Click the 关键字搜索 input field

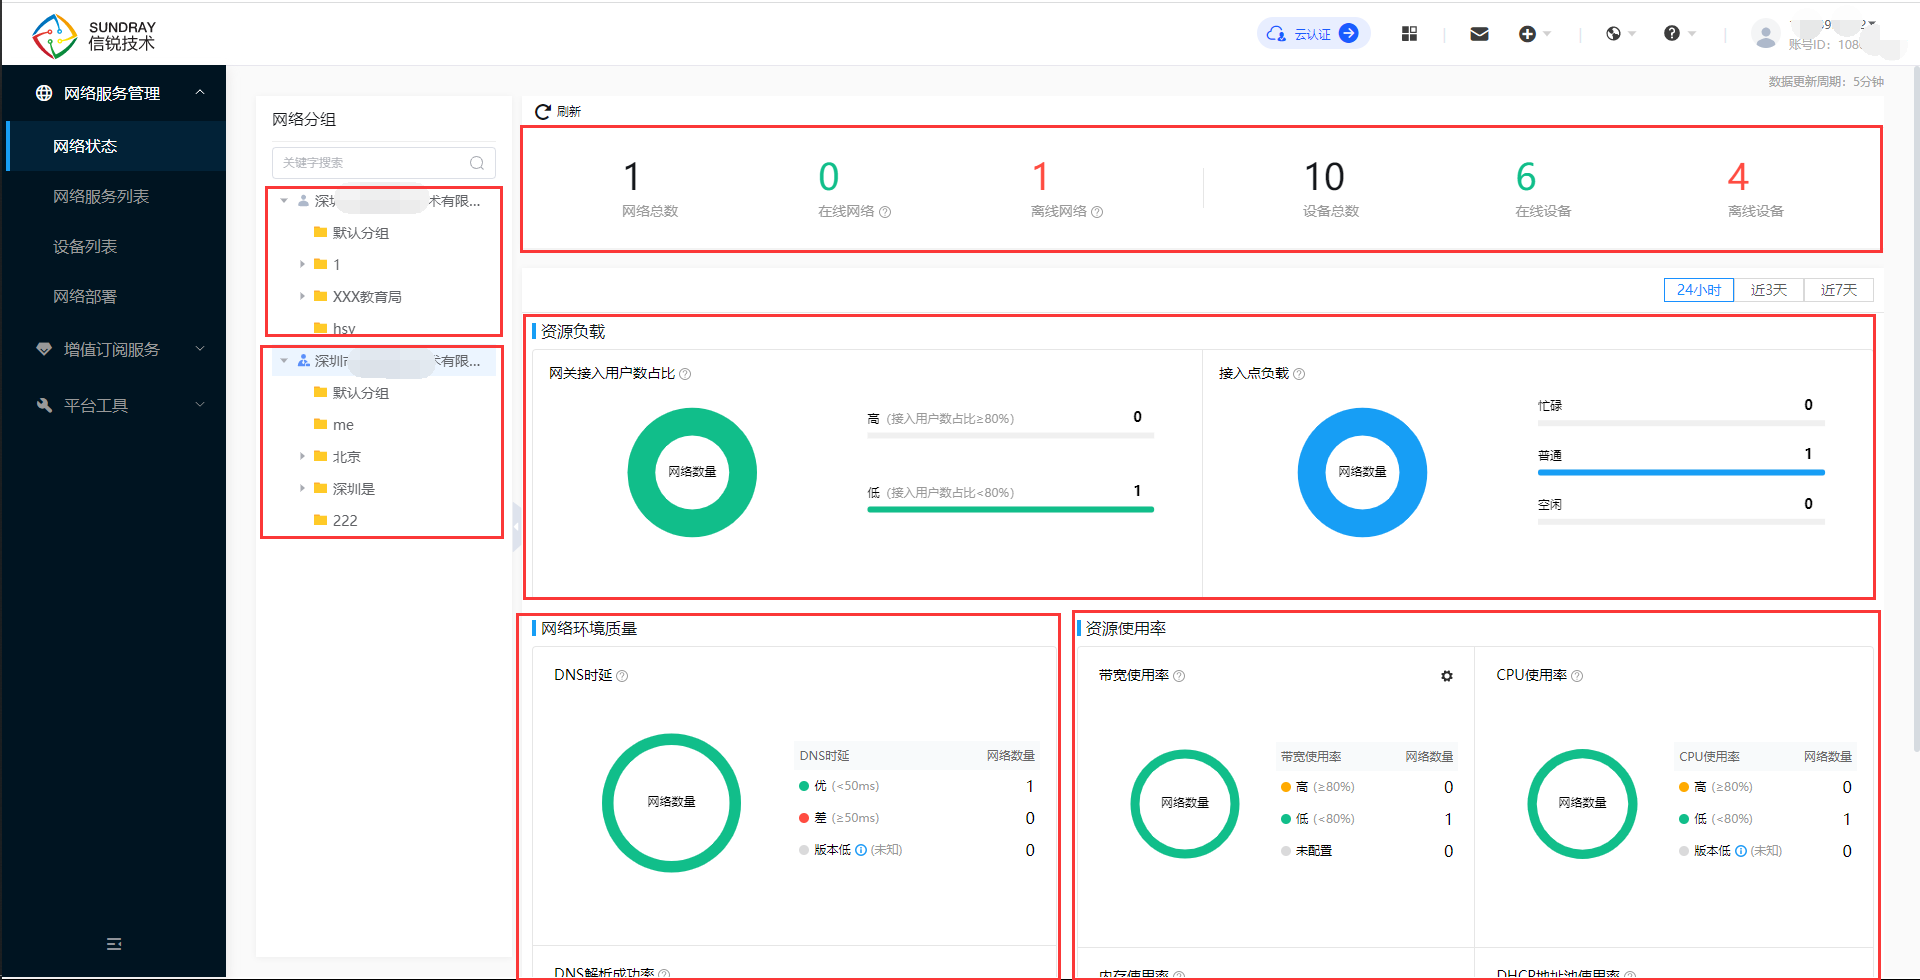[x=372, y=163]
